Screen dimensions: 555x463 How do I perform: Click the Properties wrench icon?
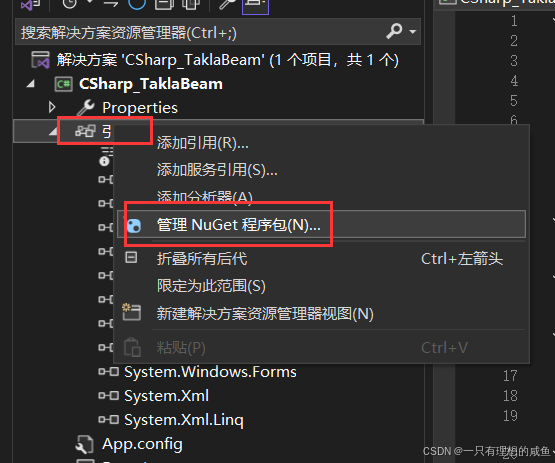click(x=85, y=108)
